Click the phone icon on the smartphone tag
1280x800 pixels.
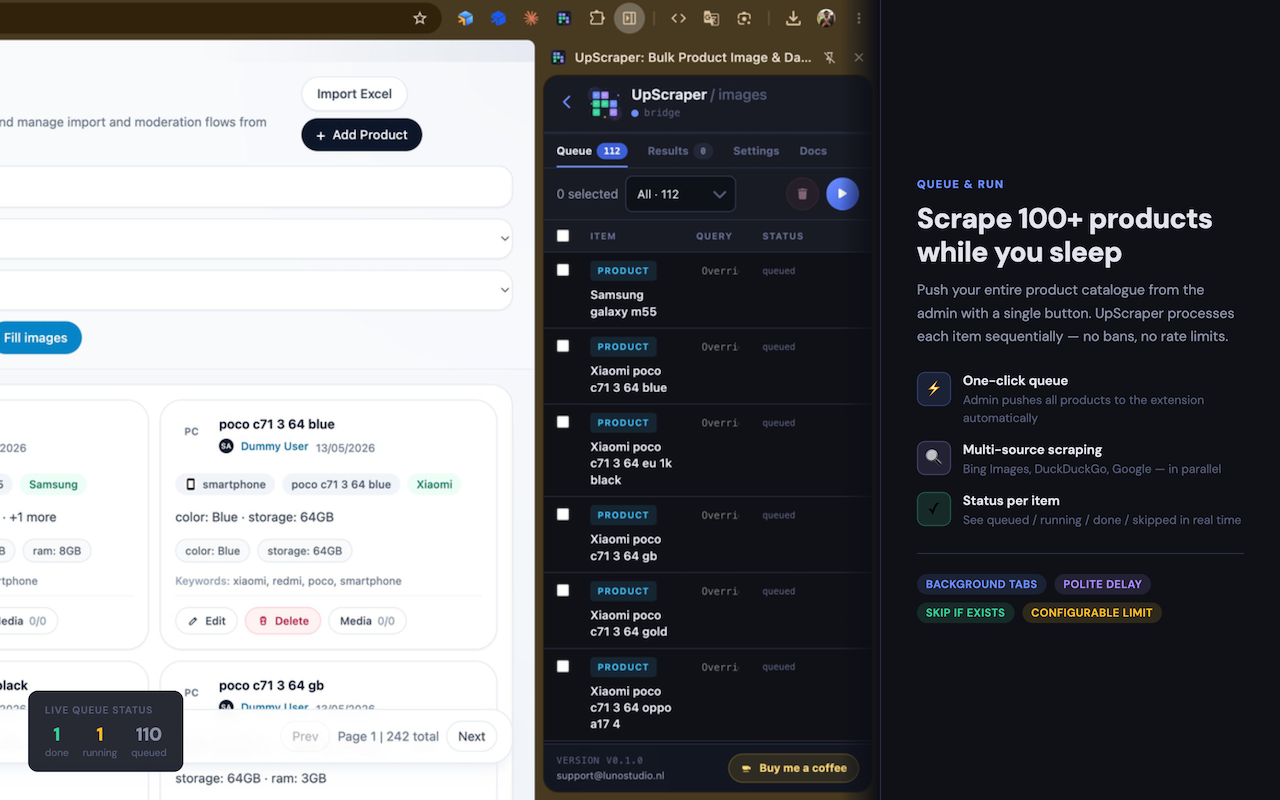191,484
